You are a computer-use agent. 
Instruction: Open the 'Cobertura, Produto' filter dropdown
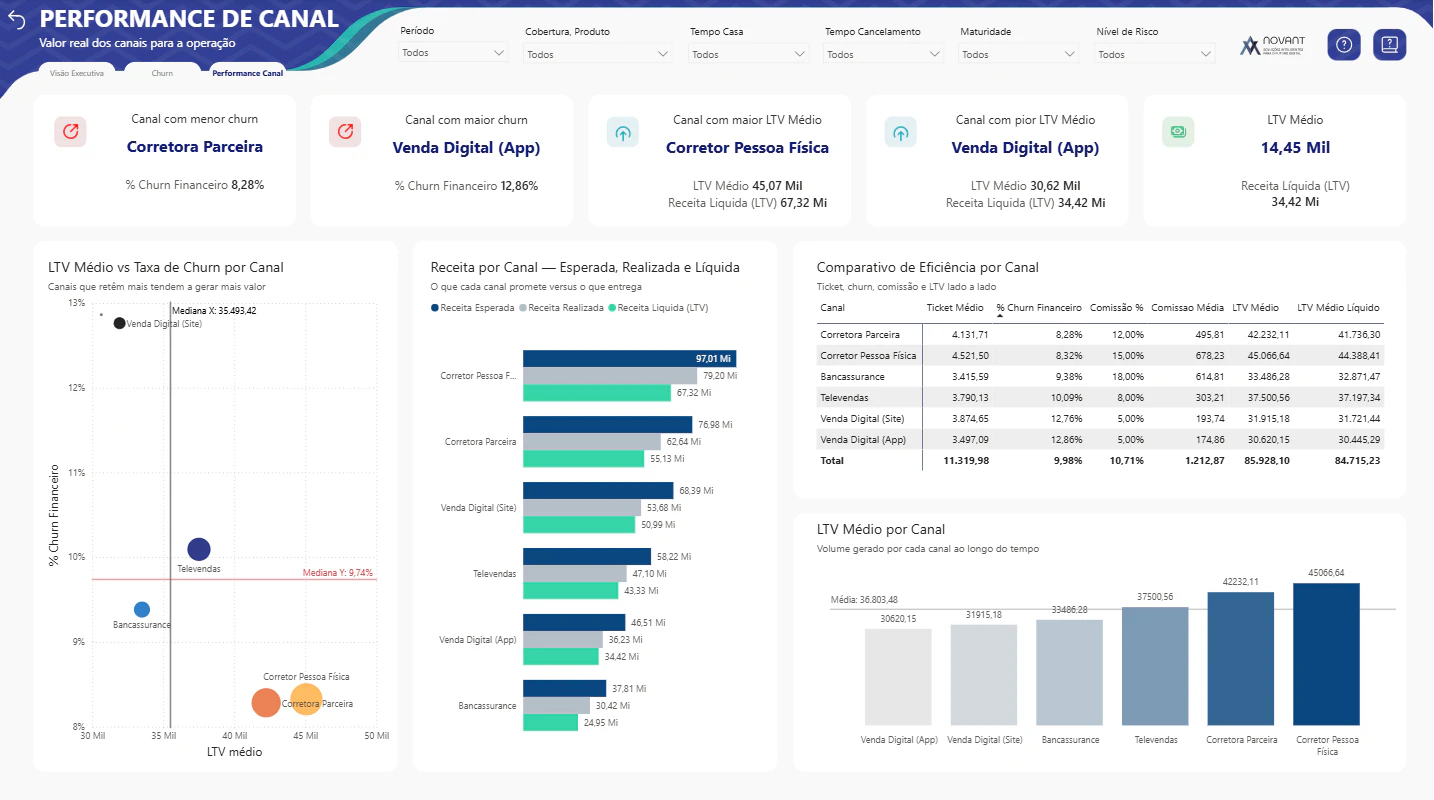click(x=599, y=55)
